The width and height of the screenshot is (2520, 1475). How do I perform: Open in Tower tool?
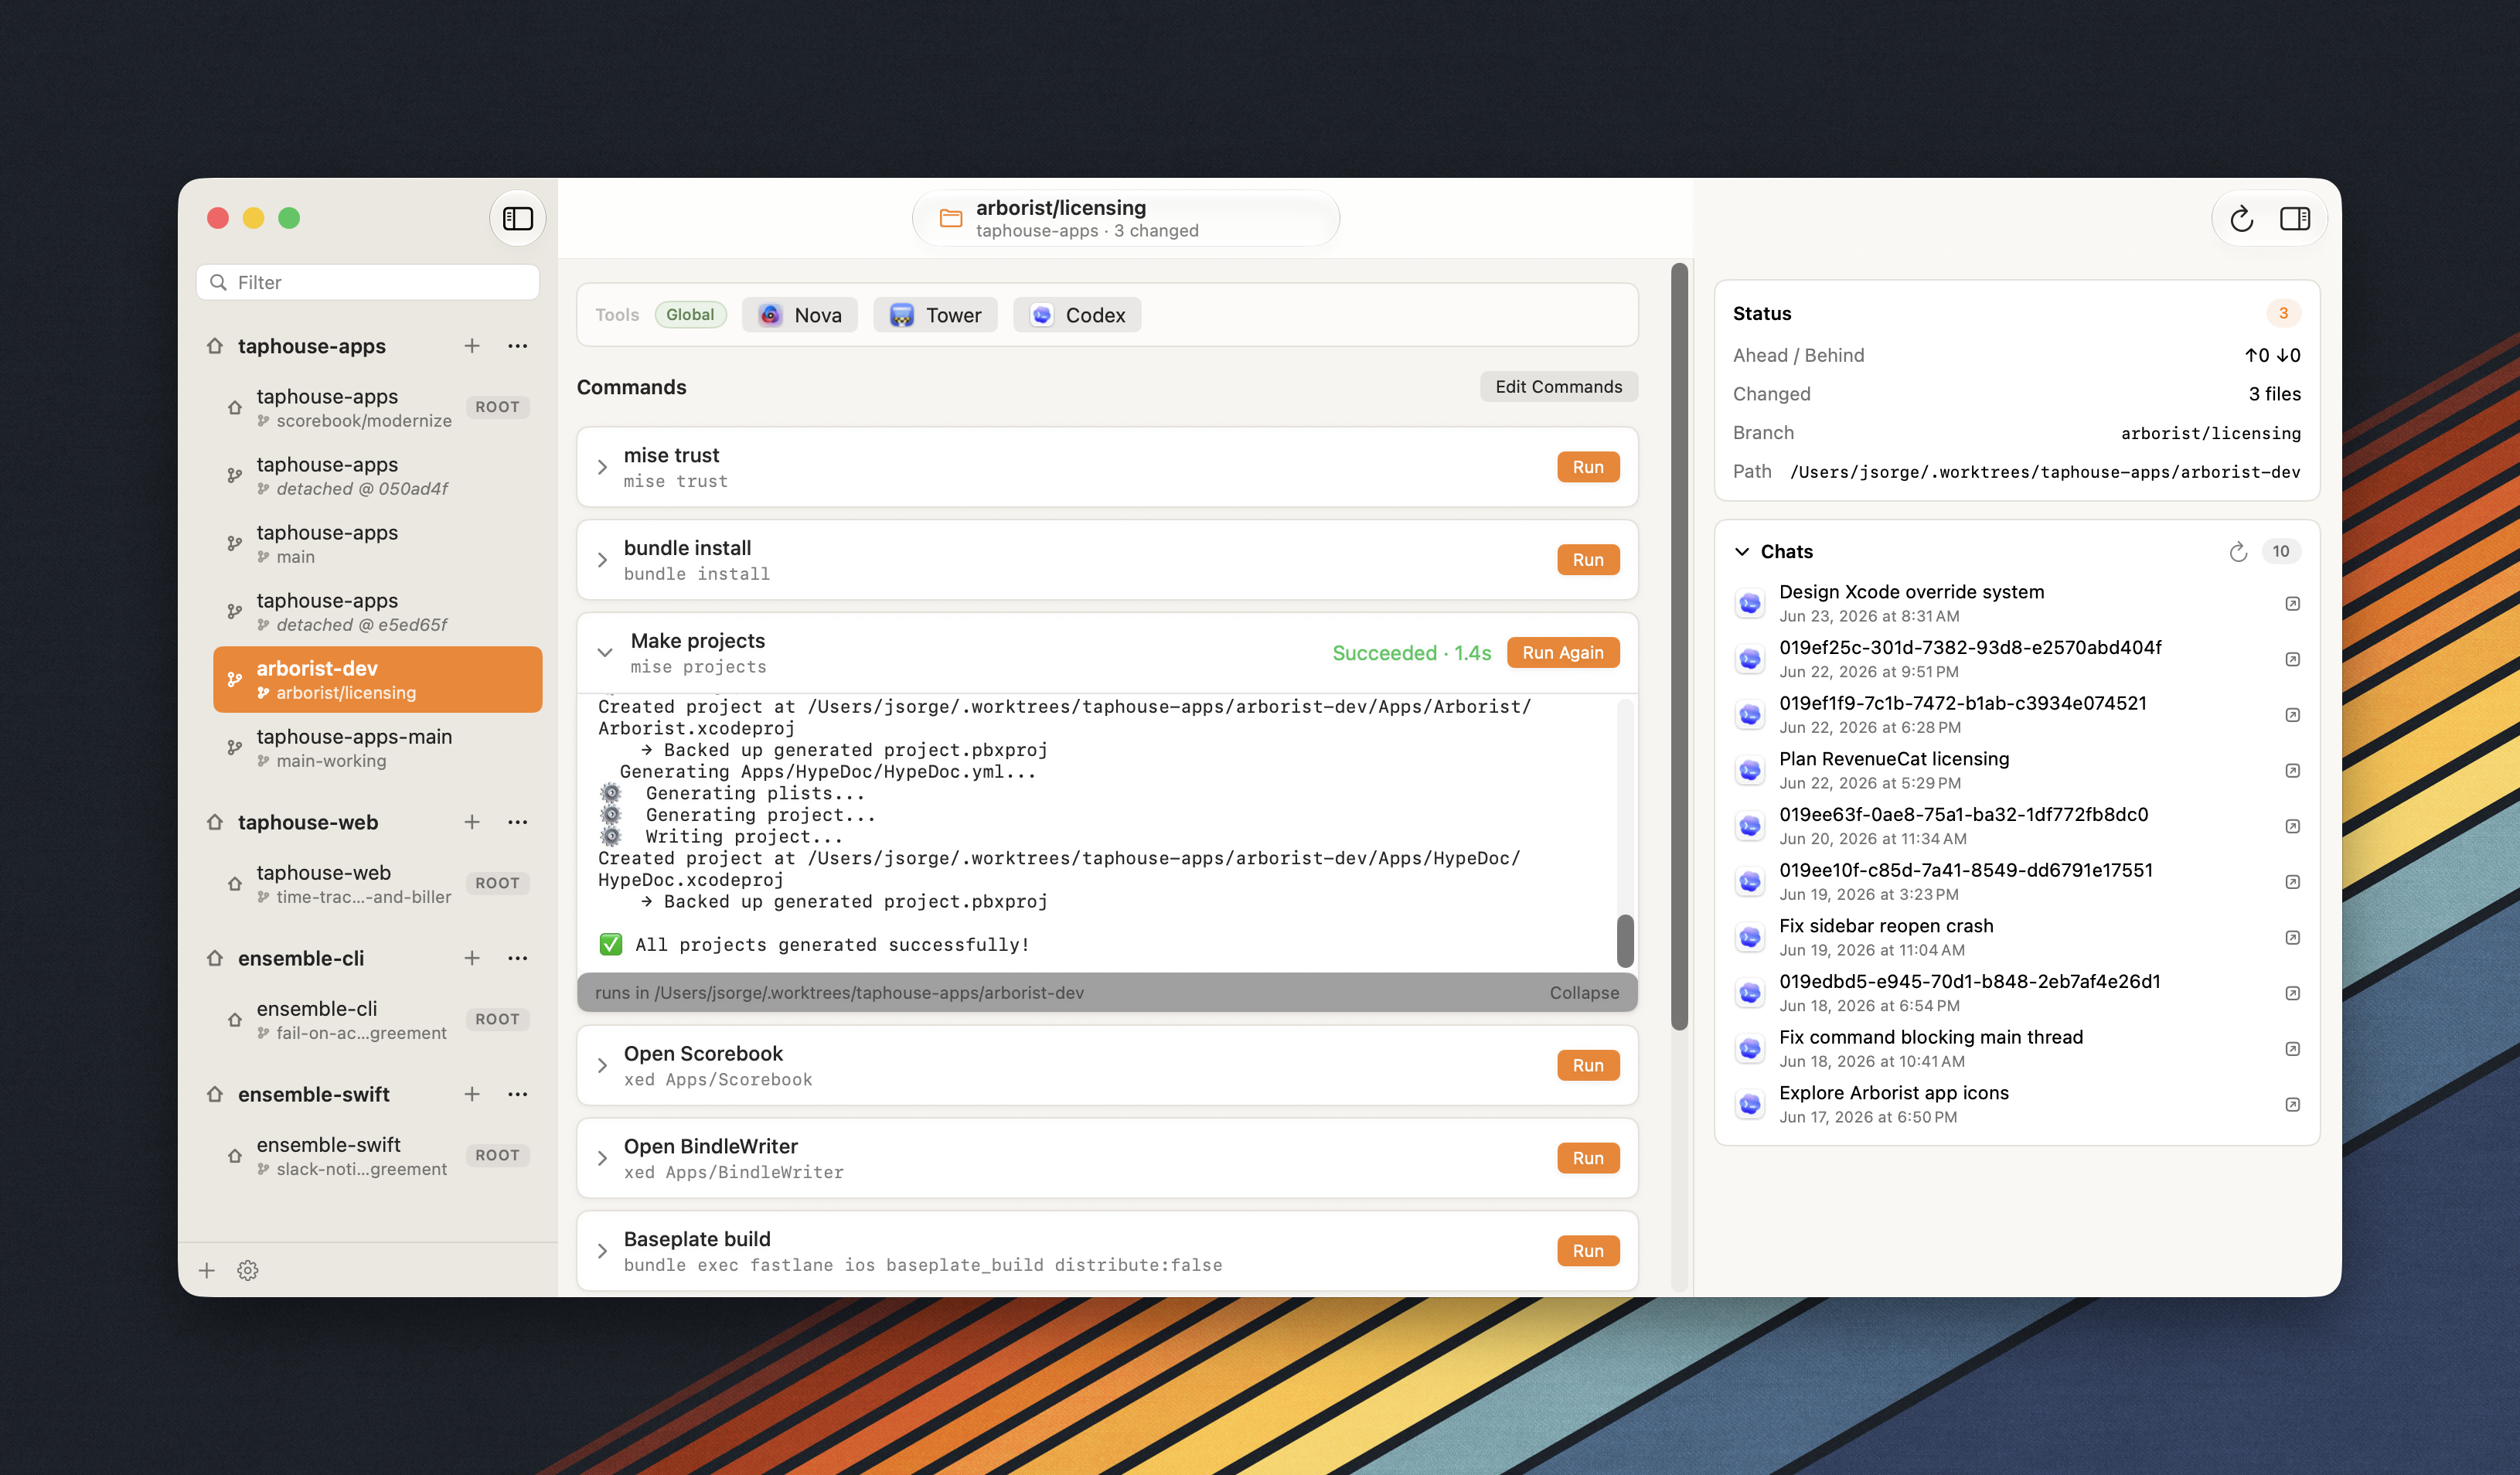(x=935, y=315)
